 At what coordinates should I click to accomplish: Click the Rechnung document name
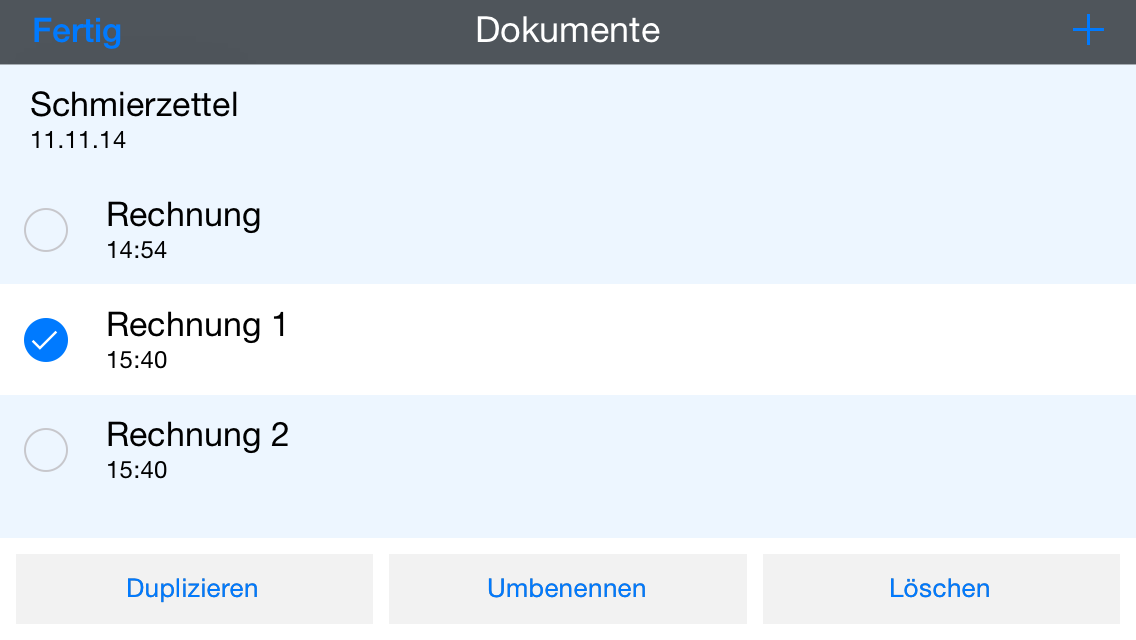pos(183,215)
